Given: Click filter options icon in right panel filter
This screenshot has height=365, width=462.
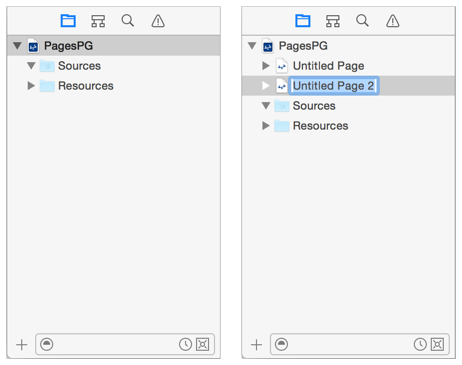Looking at the screenshot, I should [x=281, y=344].
